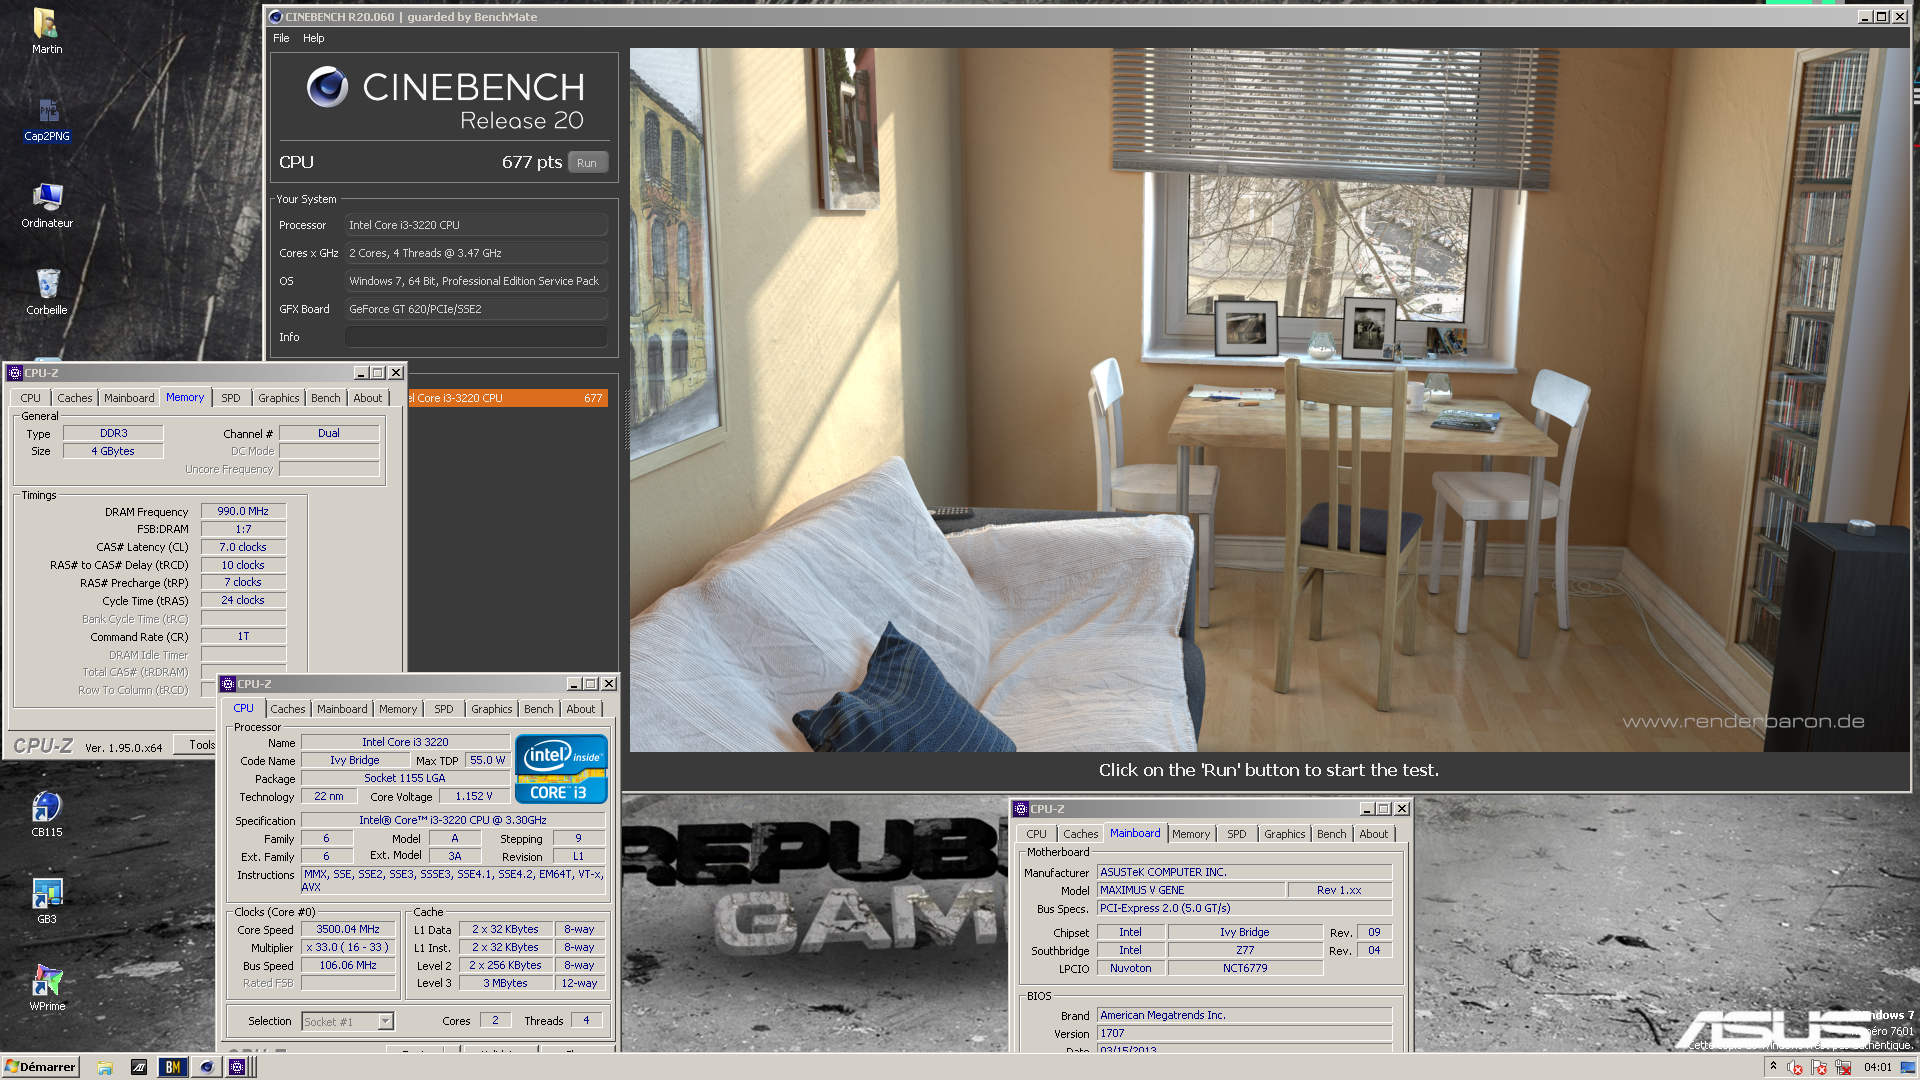Click the Processor field 'Intel Core i3-3220 CPU'
This screenshot has height=1080, width=1920.
coord(476,225)
